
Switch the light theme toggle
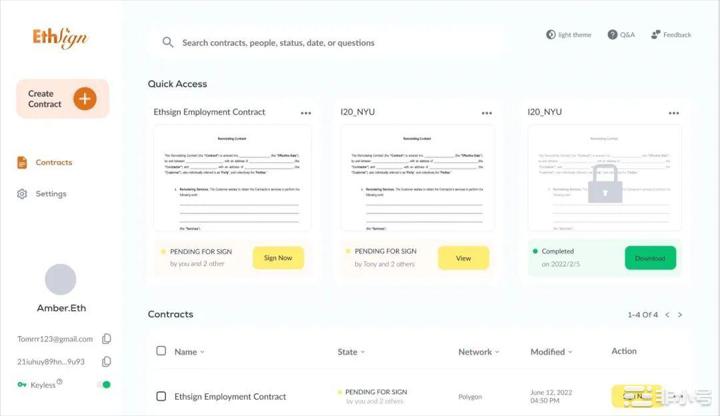coord(568,35)
